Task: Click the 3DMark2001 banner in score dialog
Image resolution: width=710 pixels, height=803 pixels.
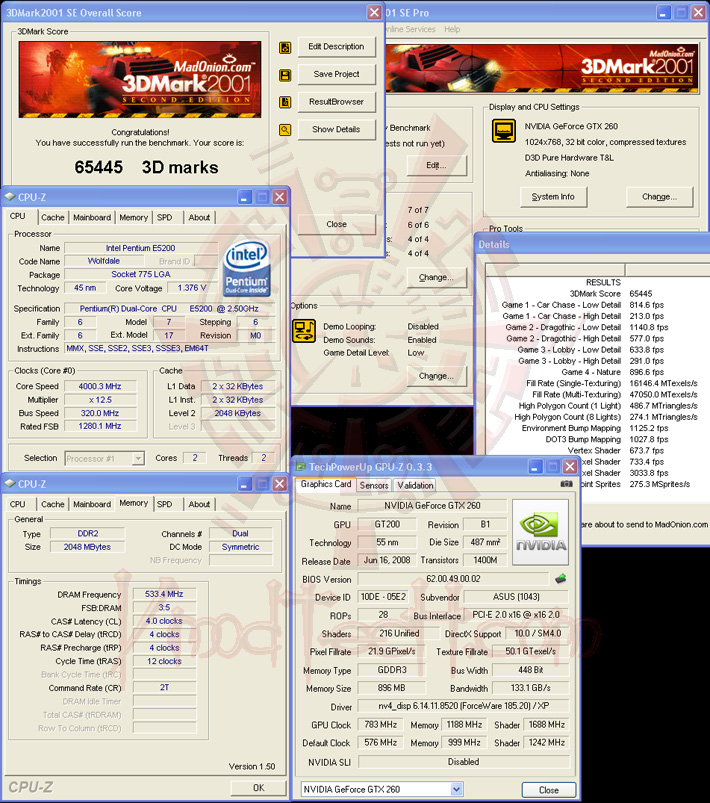Action: pyautogui.click(x=140, y=79)
